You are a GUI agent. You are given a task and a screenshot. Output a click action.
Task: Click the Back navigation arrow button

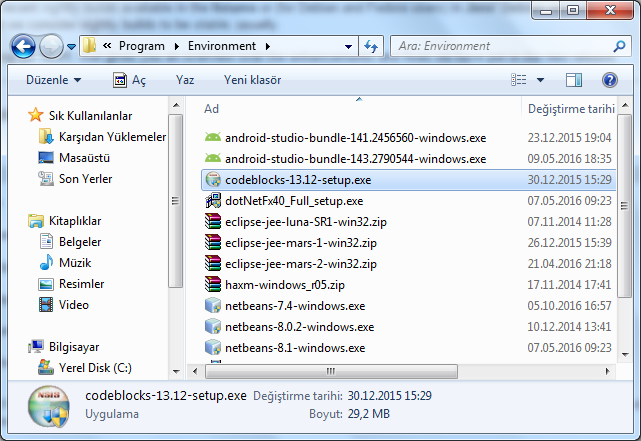coord(23,46)
